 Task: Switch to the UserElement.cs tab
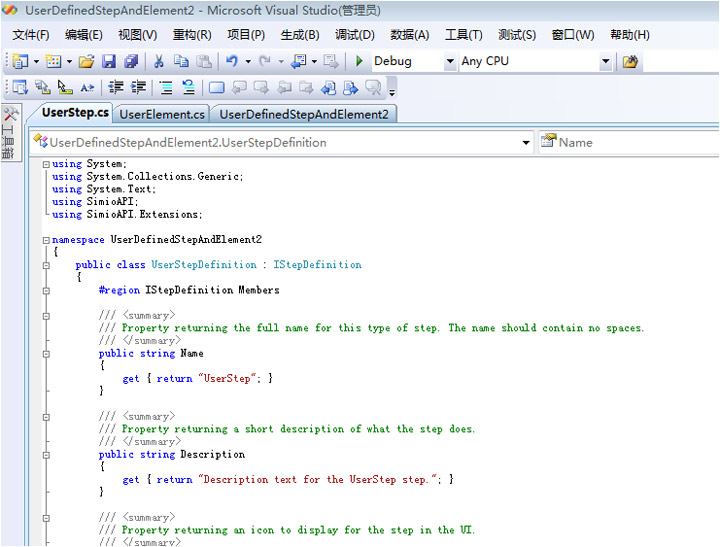pyautogui.click(x=162, y=114)
